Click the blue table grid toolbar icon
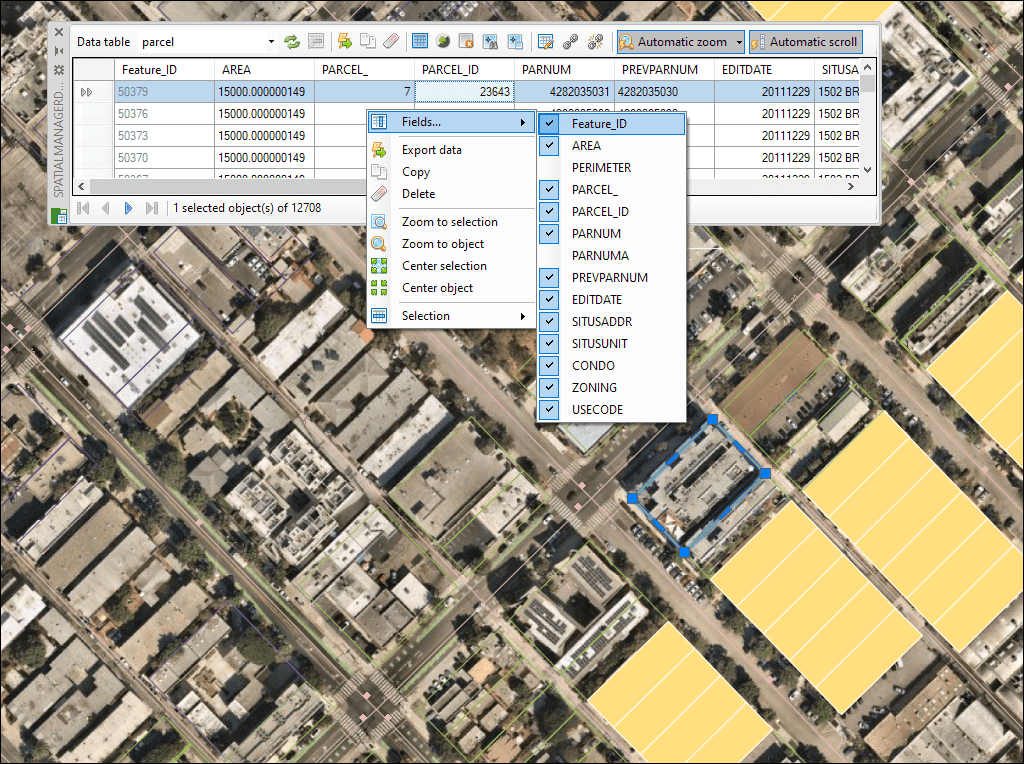1024x764 pixels. (420, 42)
